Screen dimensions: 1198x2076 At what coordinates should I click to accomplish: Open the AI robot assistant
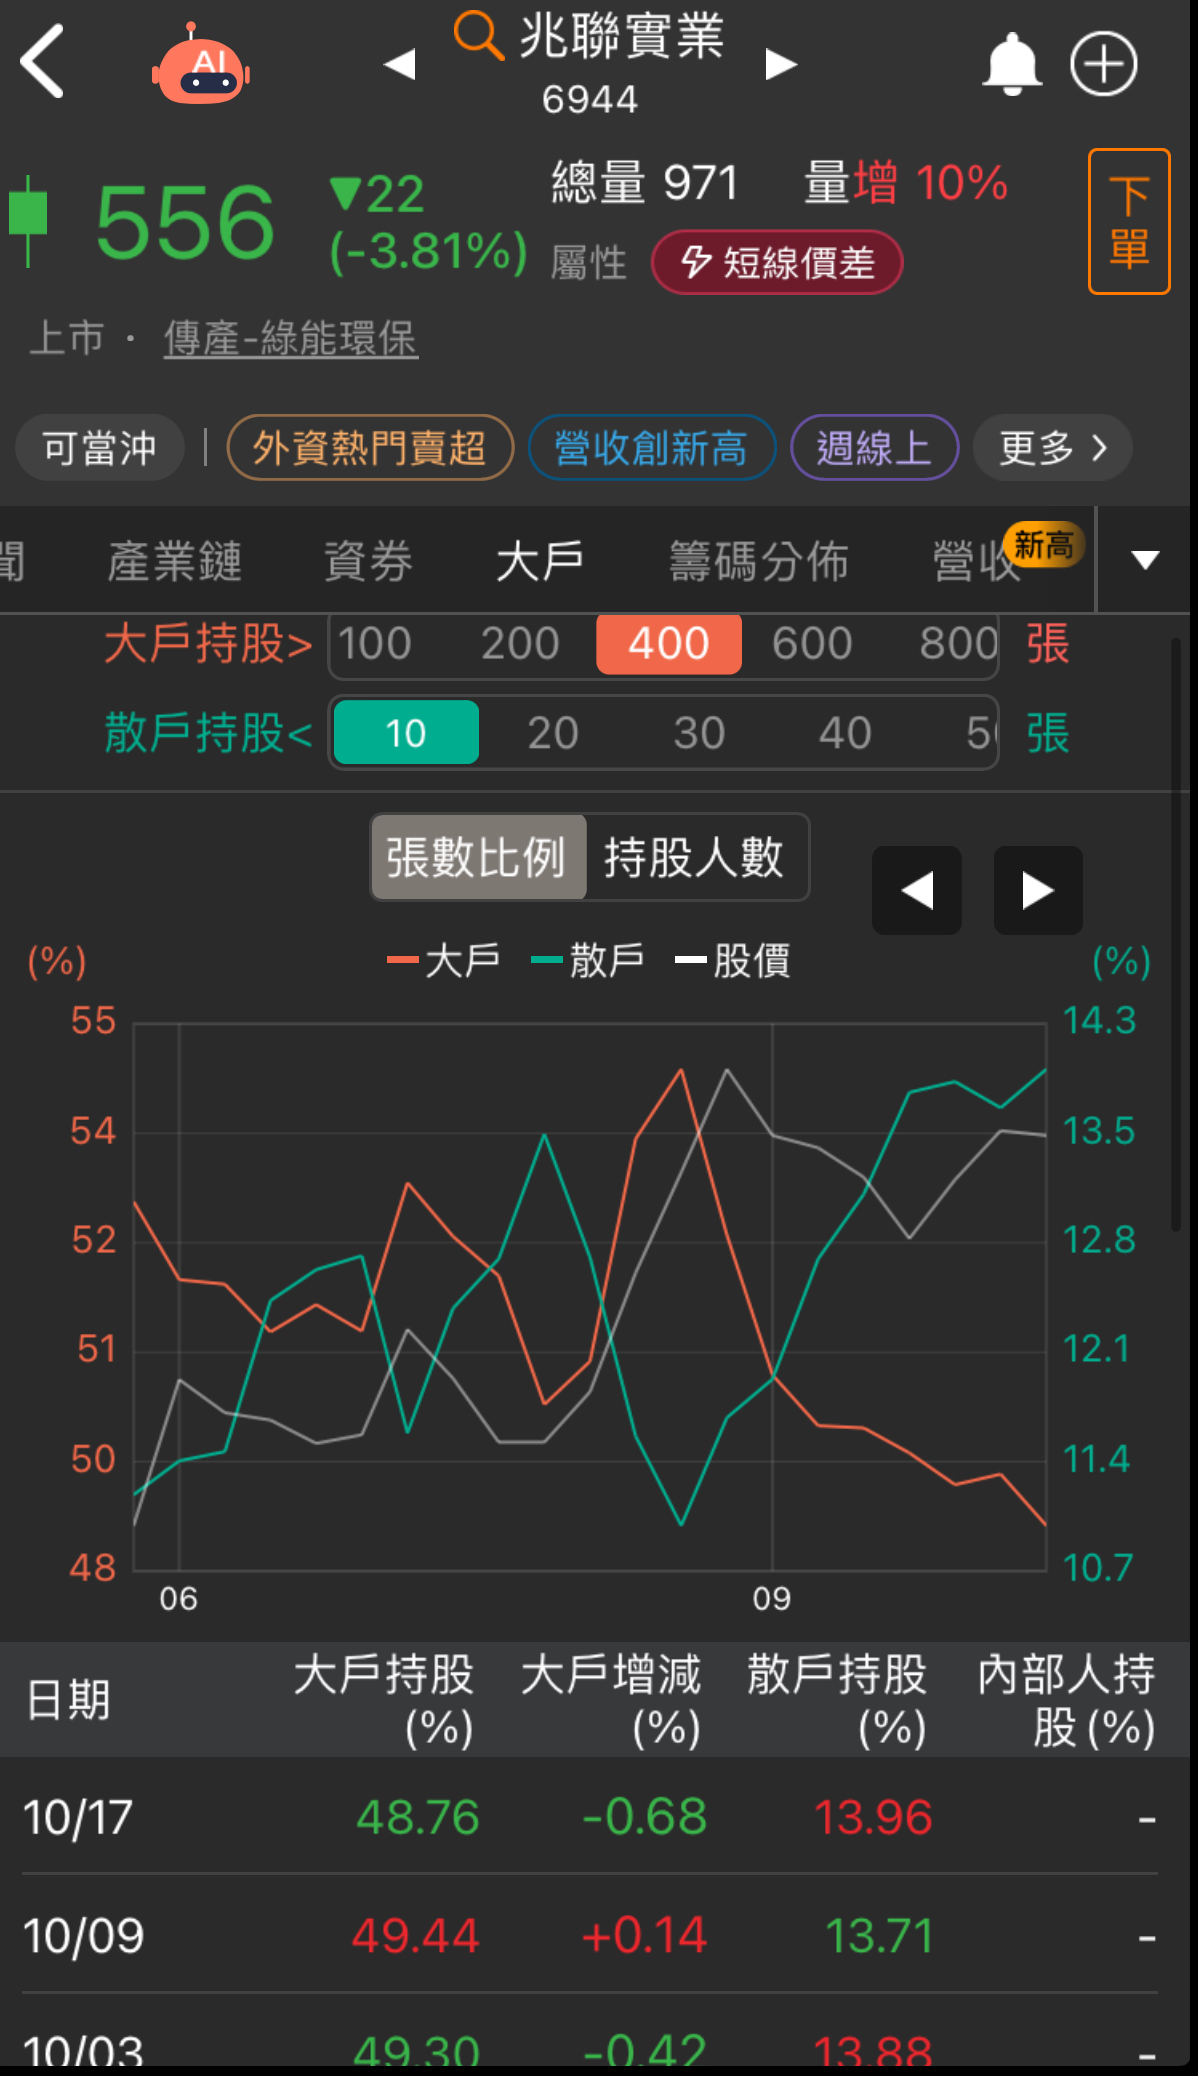coord(201,67)
